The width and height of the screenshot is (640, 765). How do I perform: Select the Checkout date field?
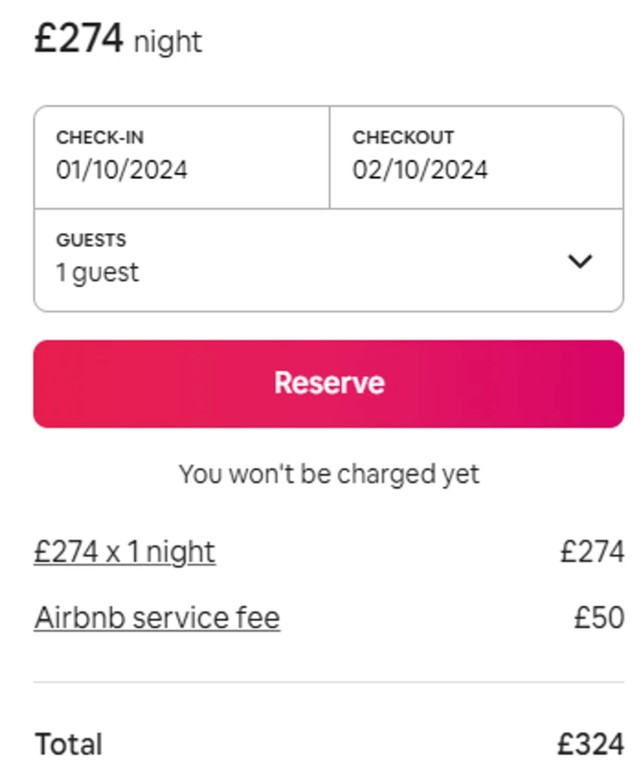coord(476,157)
